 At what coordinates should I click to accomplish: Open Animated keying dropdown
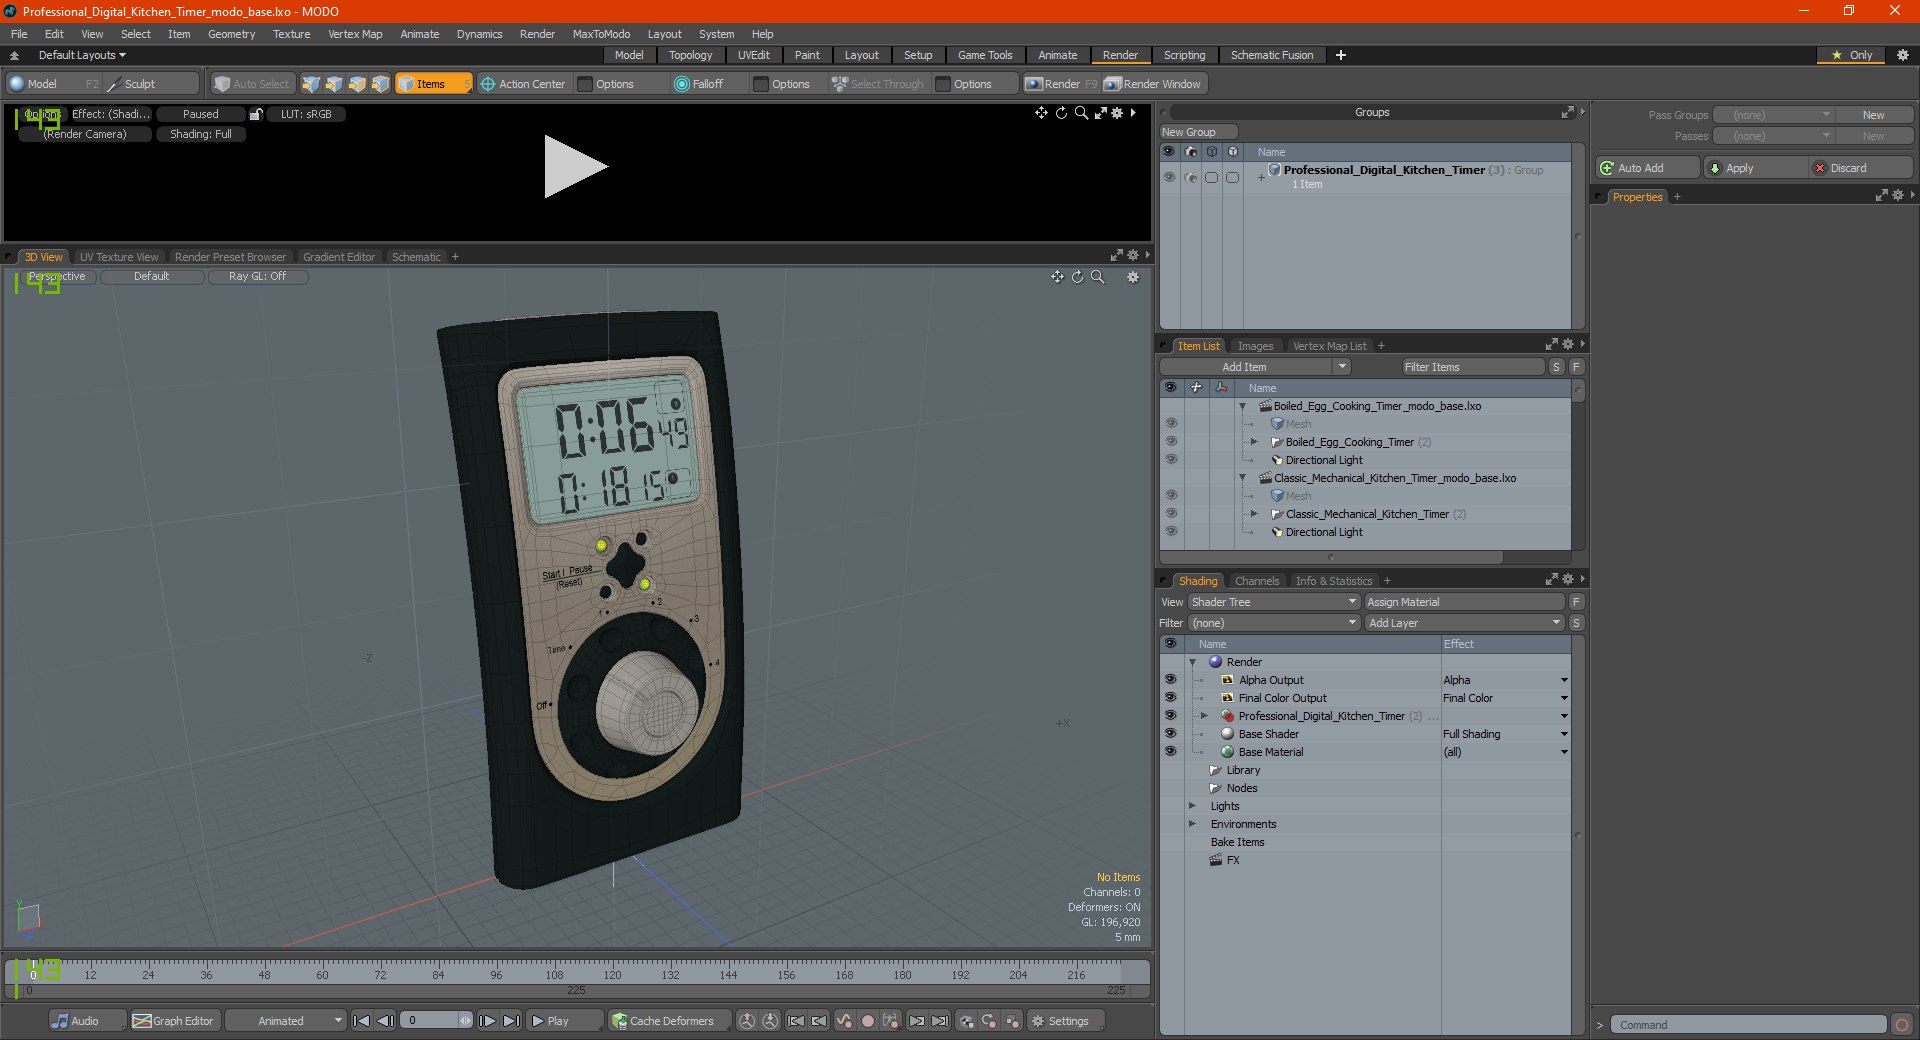(x=285, y=1021)
